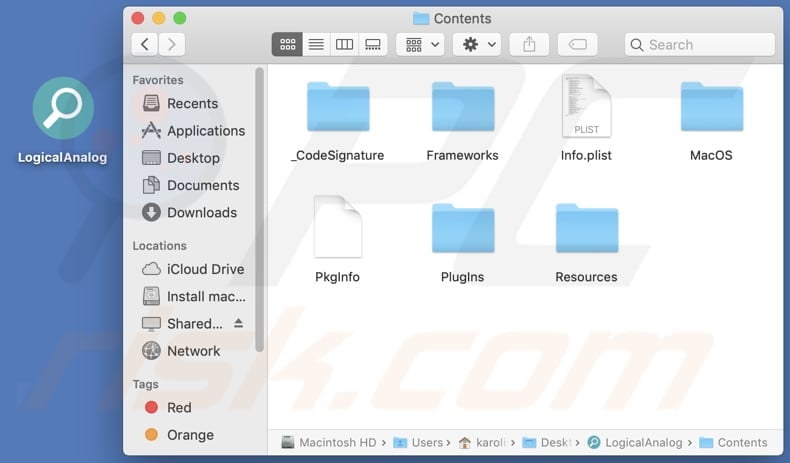Switch to list view
This screenshot has height=463, width=790.
pyautogui.click(x=316, y=45)
